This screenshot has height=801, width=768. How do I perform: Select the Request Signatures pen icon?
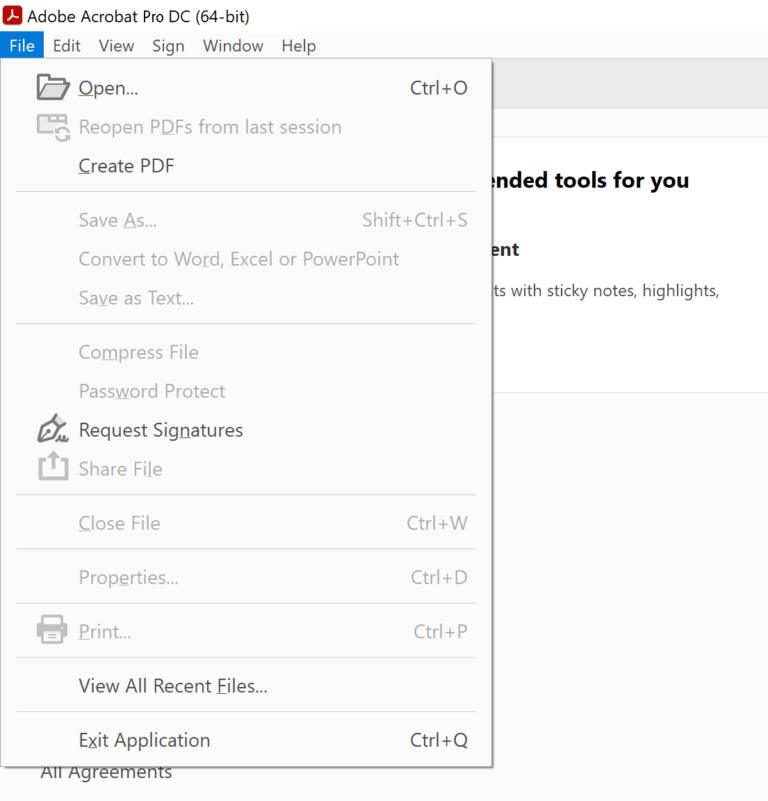pyautogui.click(x=52, y=429)
